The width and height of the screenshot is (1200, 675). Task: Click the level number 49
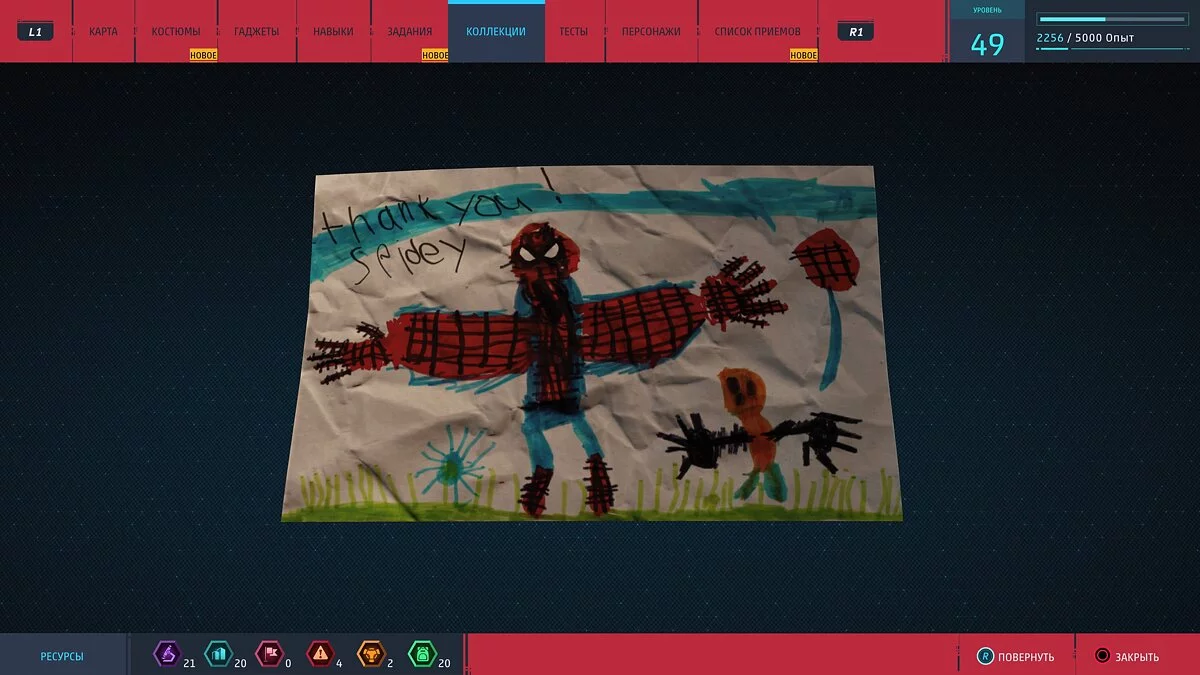coord(987,45)
